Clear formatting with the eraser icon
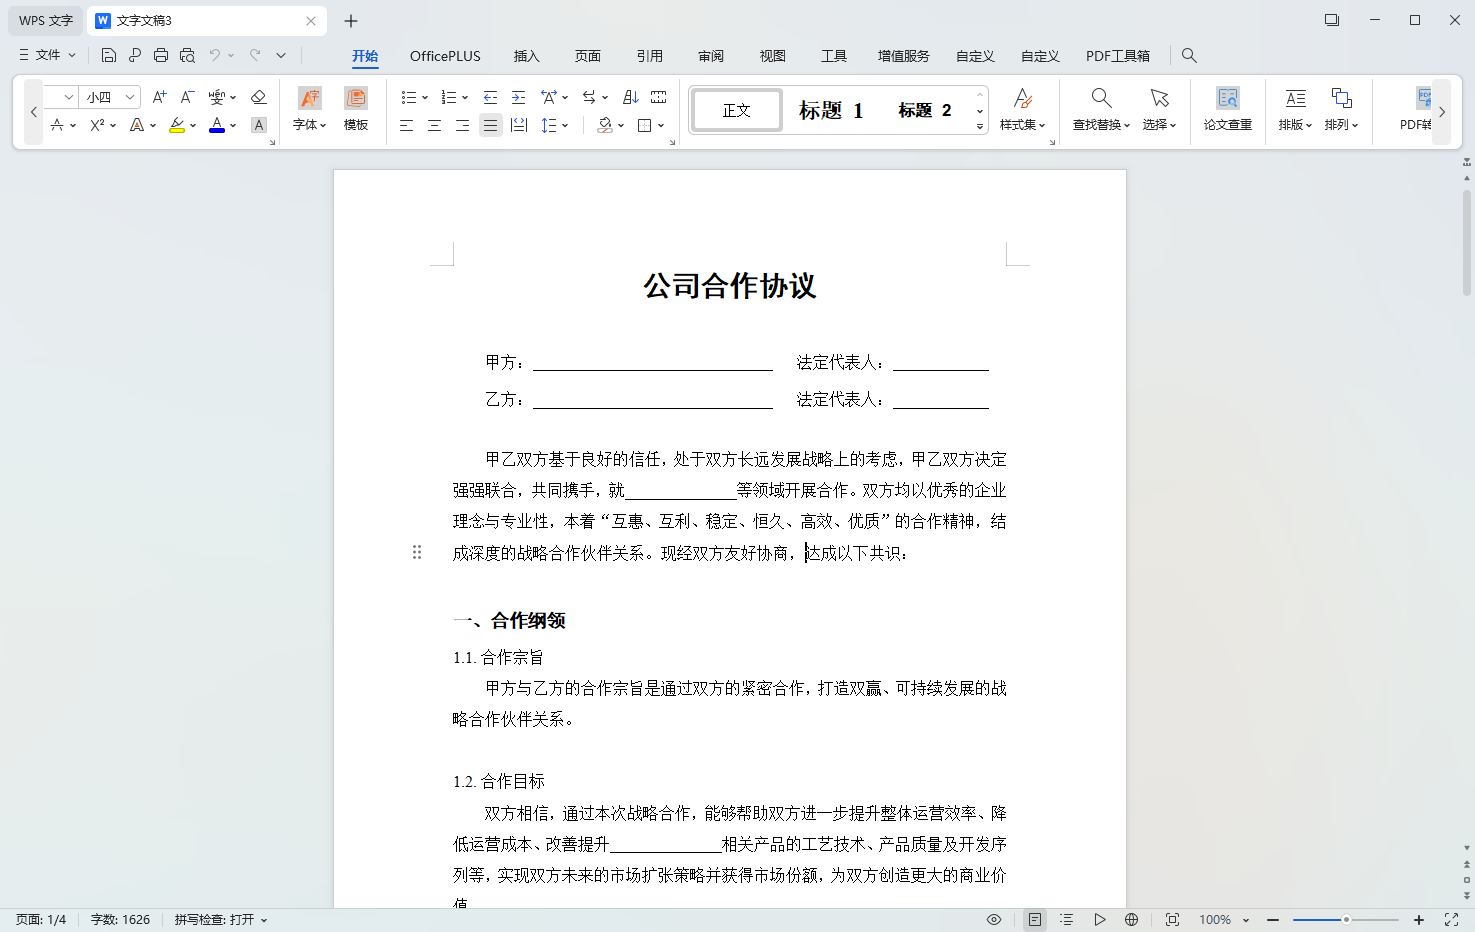The width and height of the screenshot is (1475, 932). [257, 96]
